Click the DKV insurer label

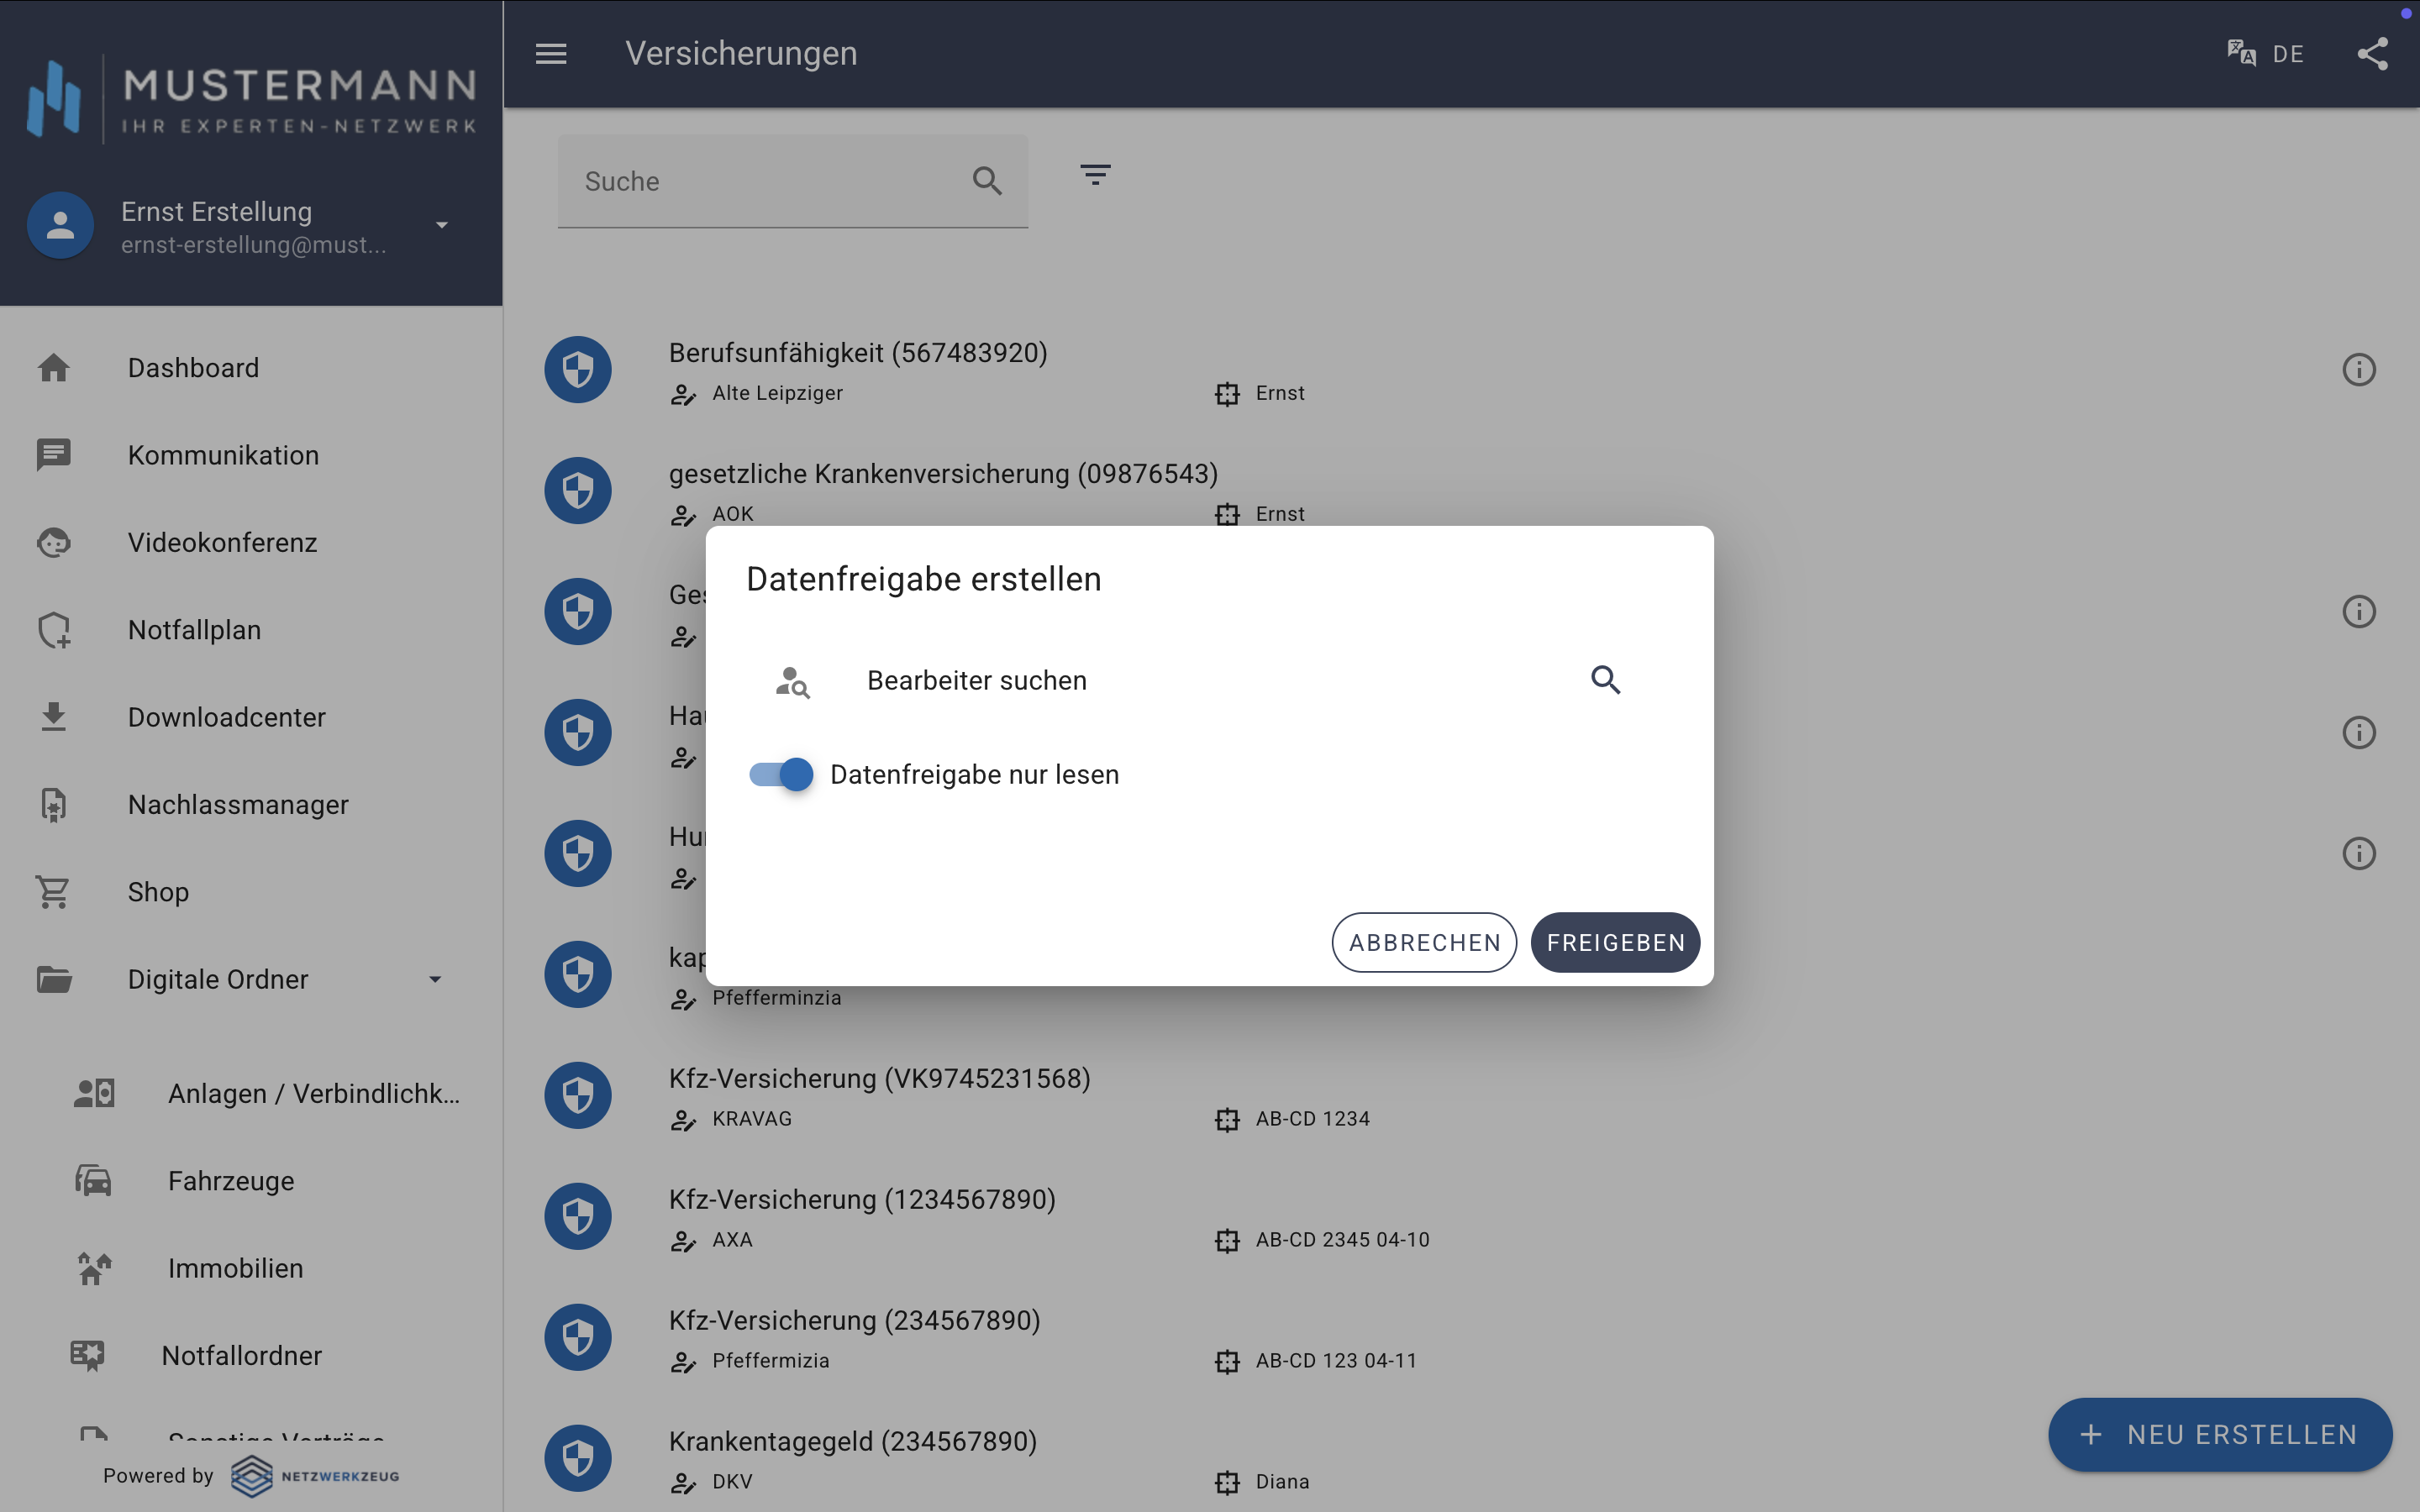coord(732,1482)
